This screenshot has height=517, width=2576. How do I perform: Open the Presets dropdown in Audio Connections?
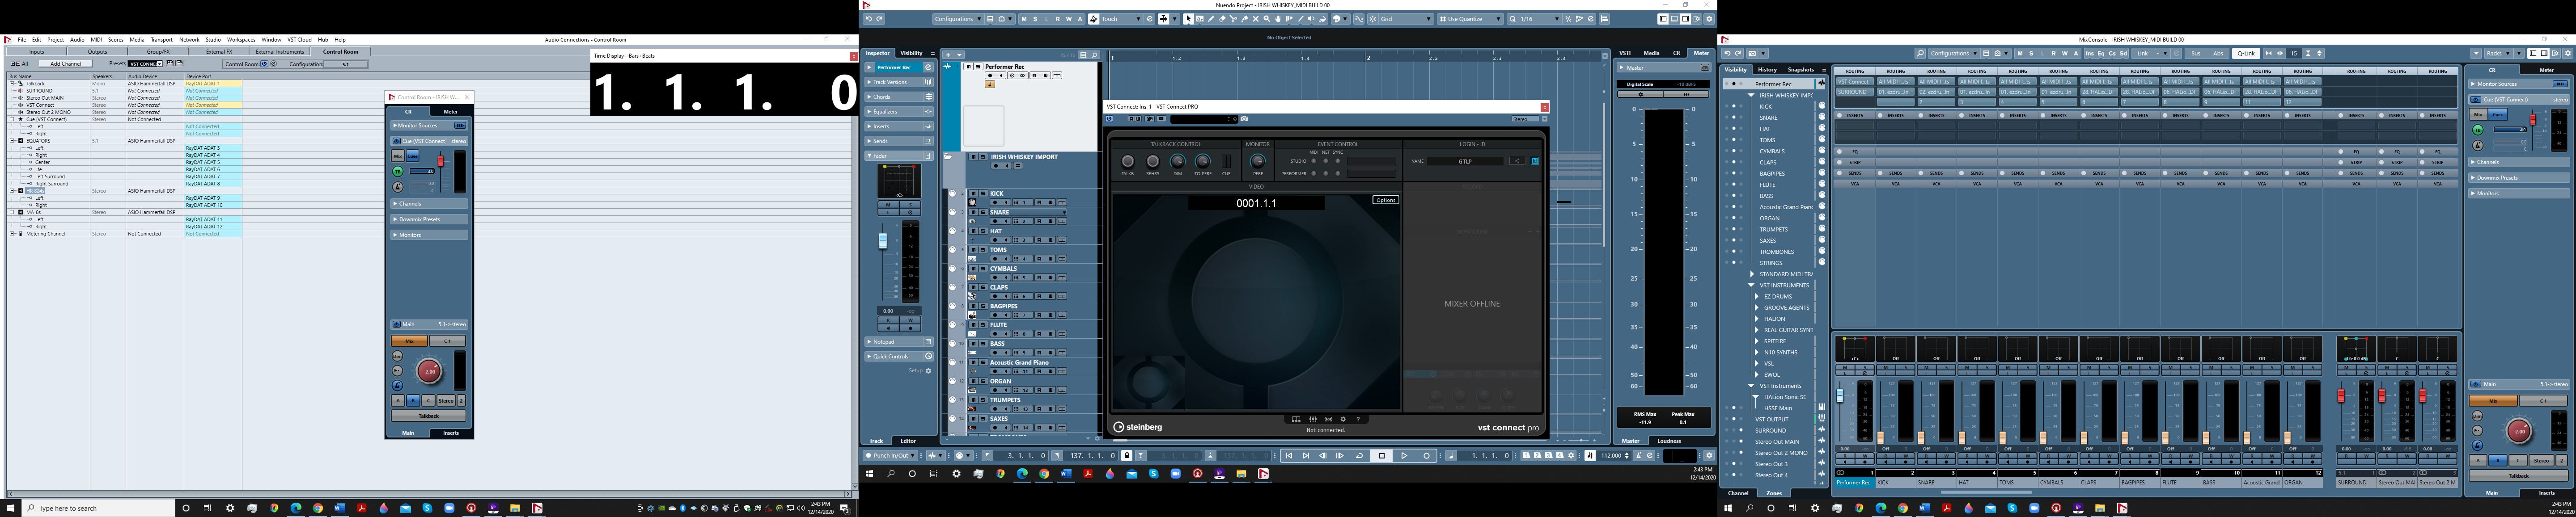click(x=145, y=64)
